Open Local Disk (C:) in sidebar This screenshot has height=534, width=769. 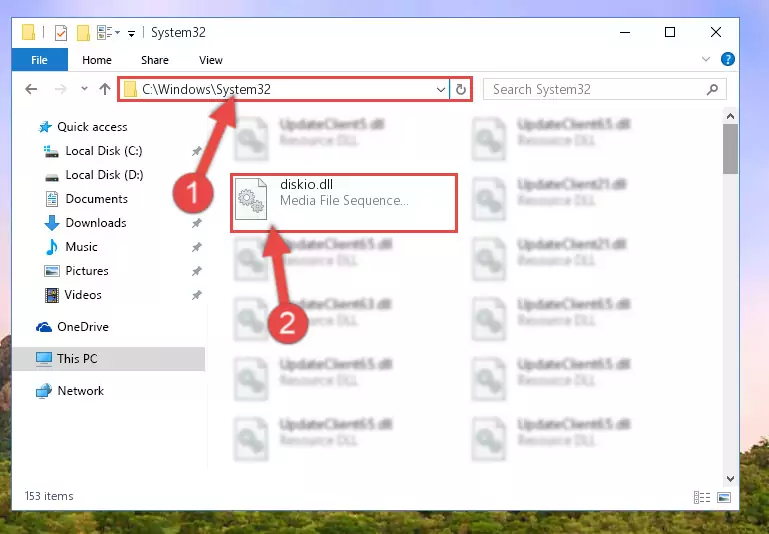104,151
